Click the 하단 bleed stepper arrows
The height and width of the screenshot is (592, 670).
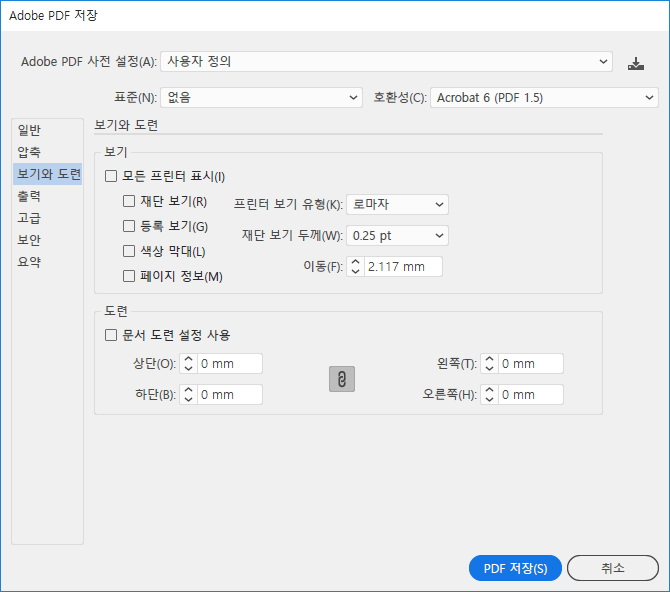coord(188,394)
